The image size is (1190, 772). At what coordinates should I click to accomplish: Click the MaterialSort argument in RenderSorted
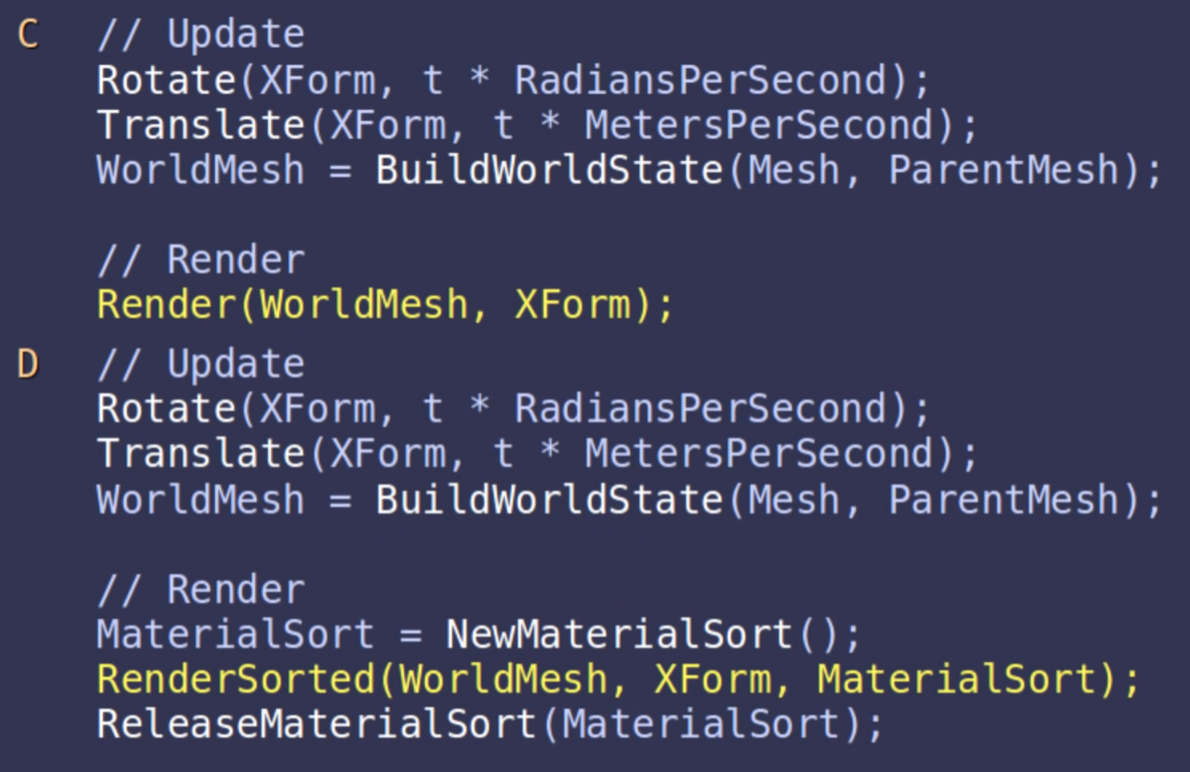coord(957,679)
